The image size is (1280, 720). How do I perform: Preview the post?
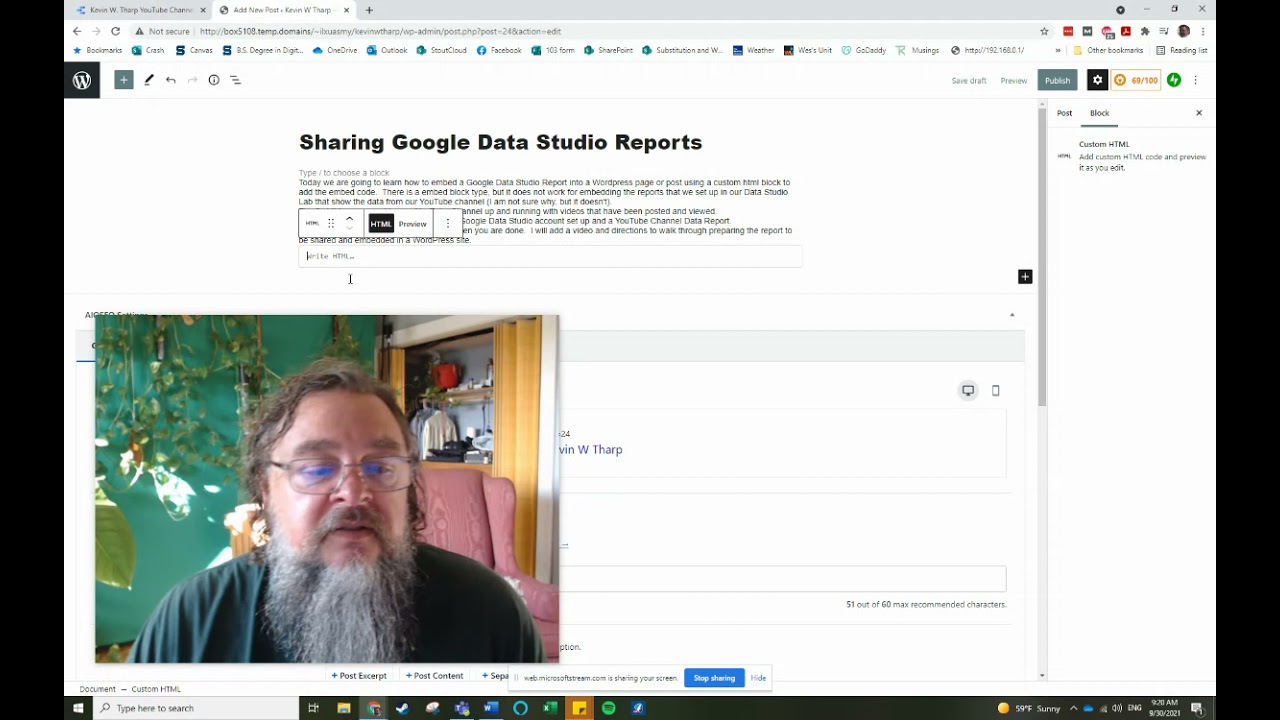1013,80
